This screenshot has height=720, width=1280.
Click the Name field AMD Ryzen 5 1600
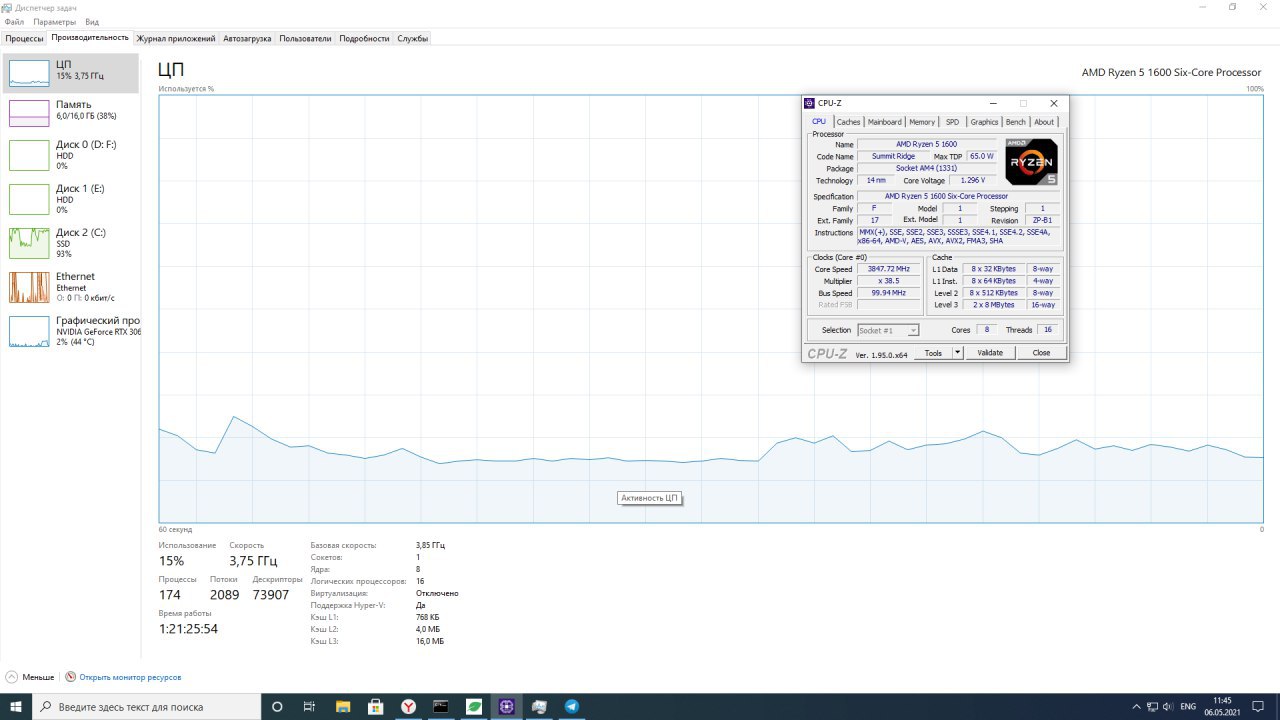tap(926, 144)
